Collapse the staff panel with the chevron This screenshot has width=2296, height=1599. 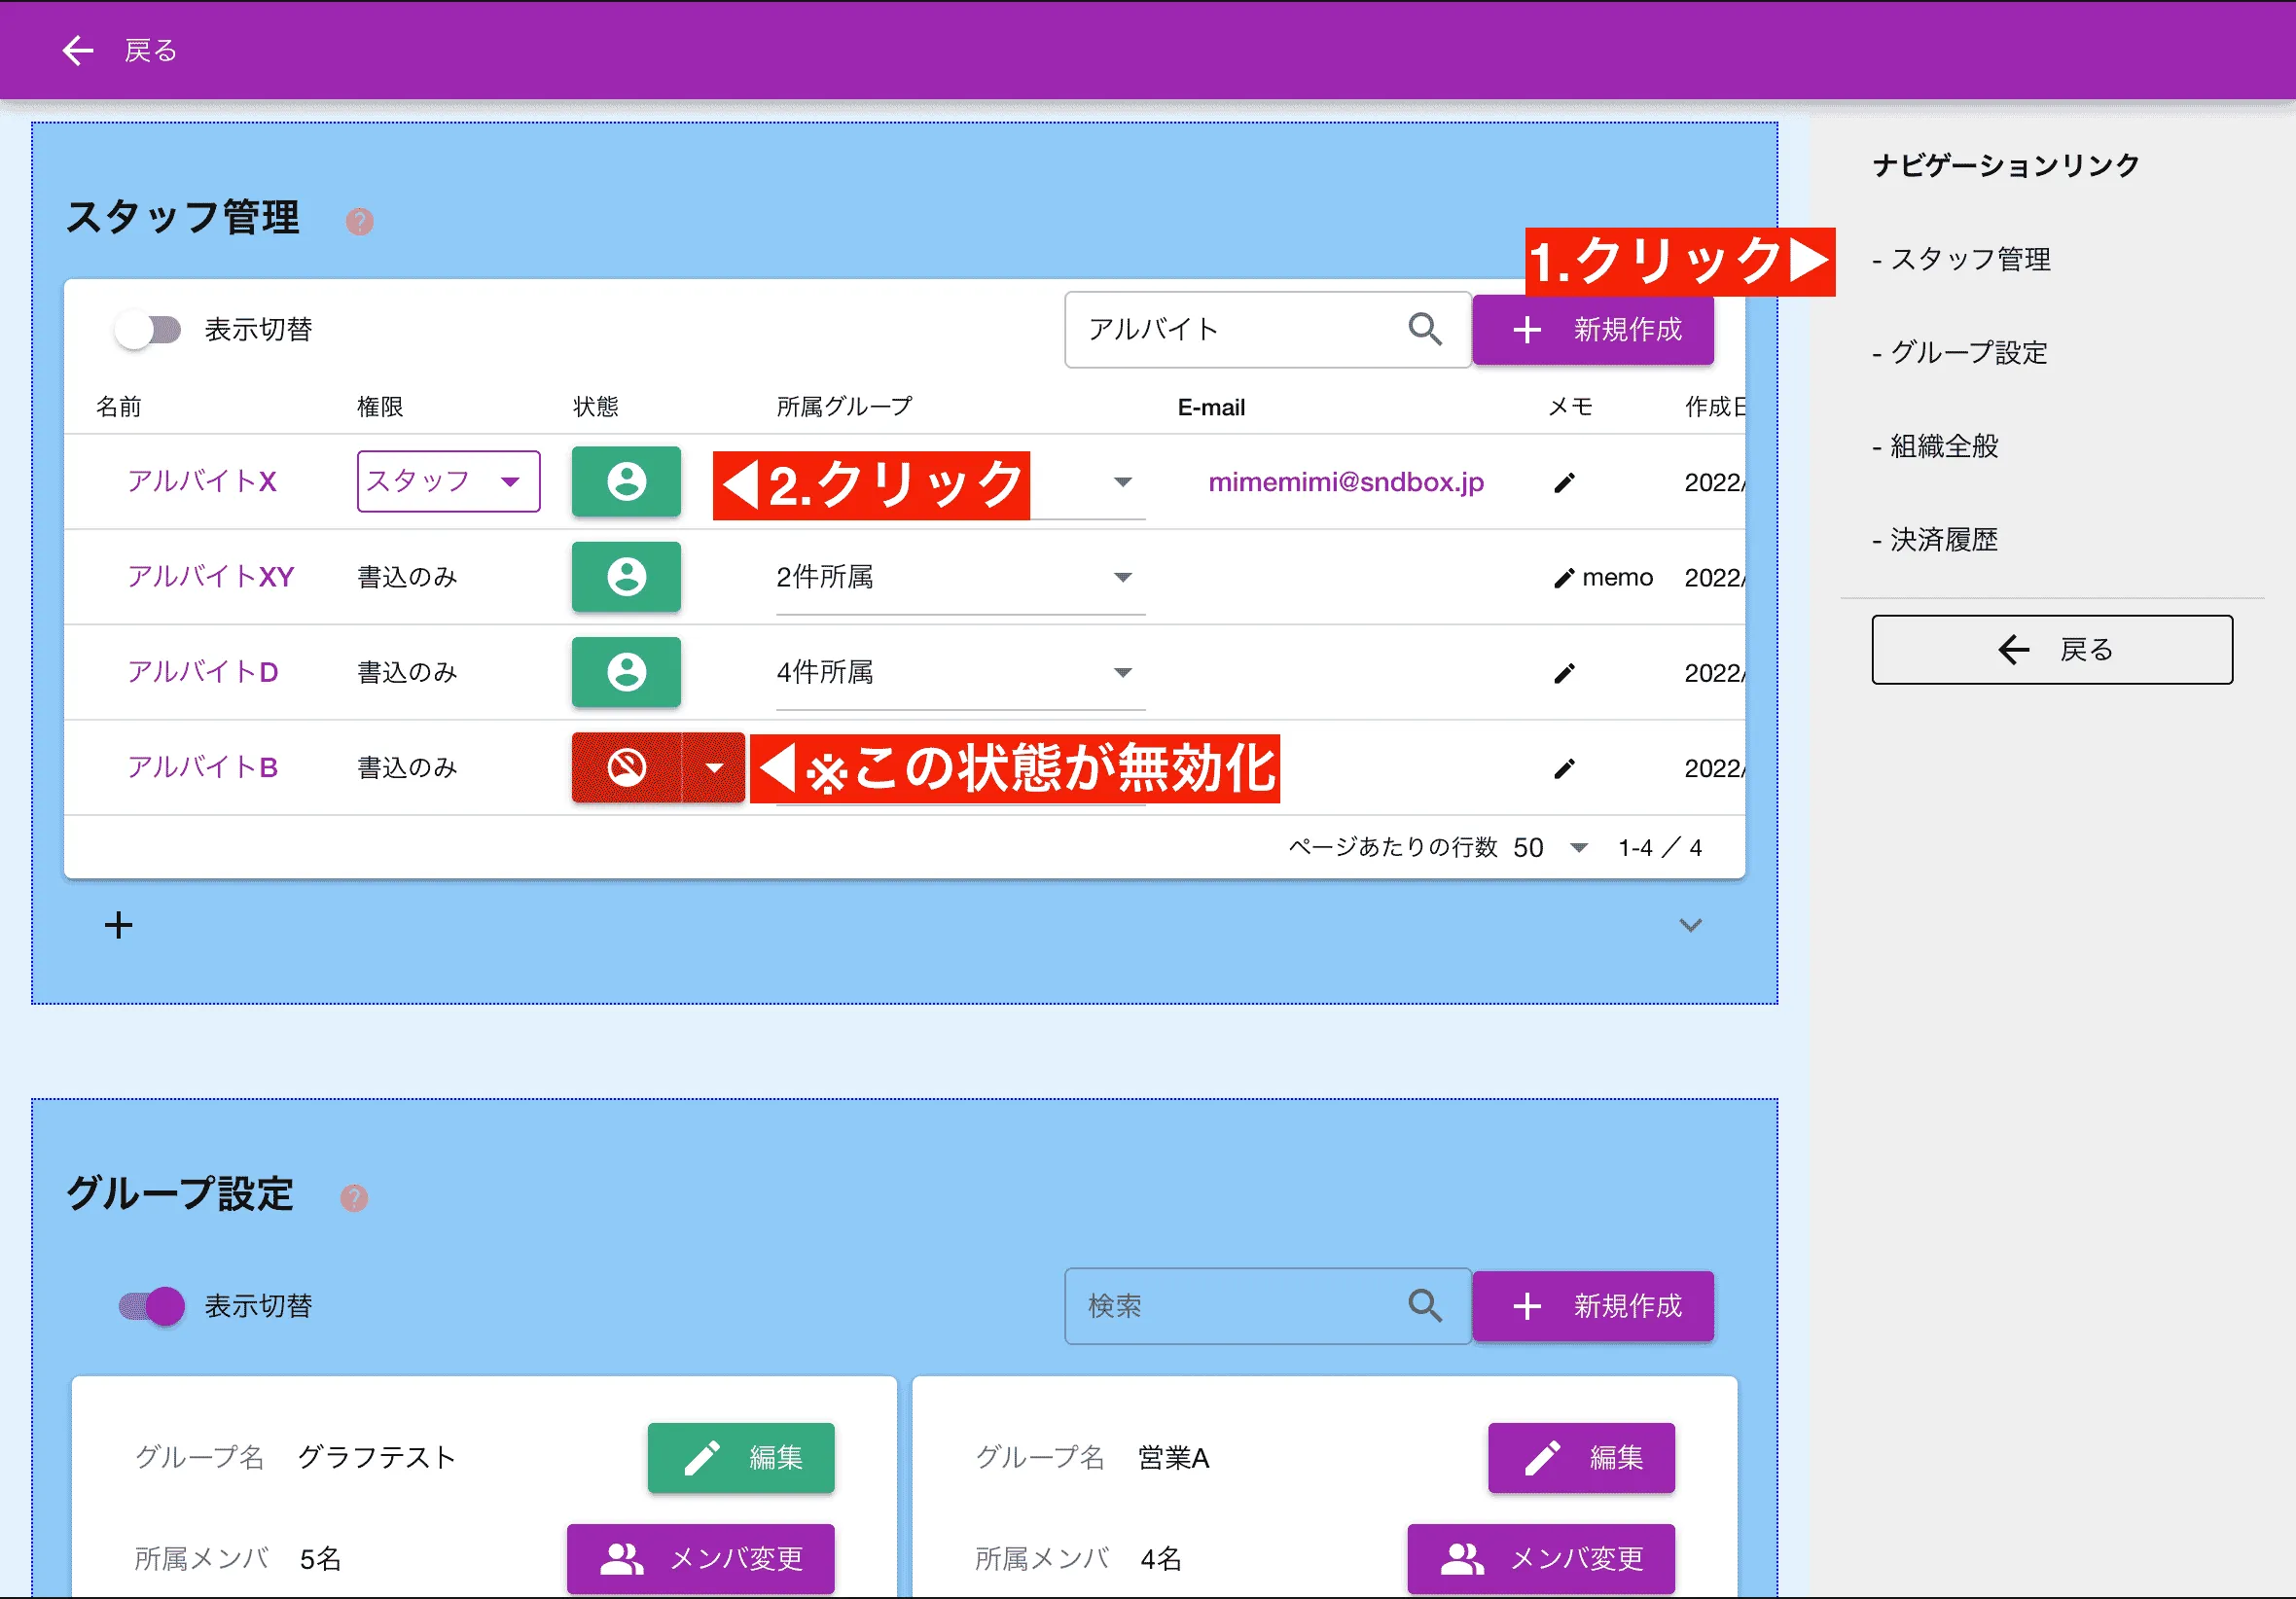tap(1691, 924)
